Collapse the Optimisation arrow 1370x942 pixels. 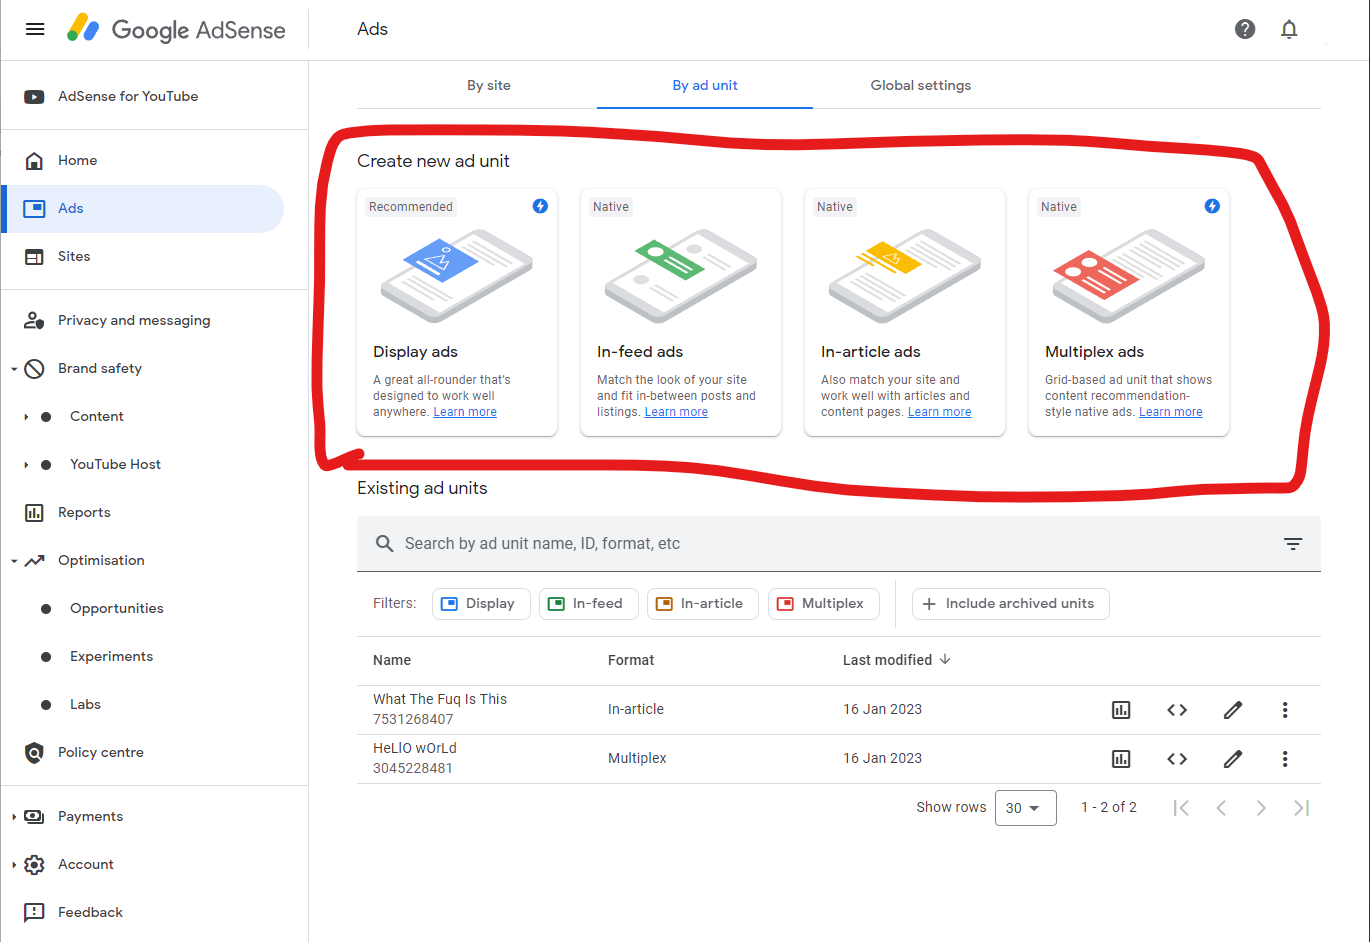tap(14, 561)
